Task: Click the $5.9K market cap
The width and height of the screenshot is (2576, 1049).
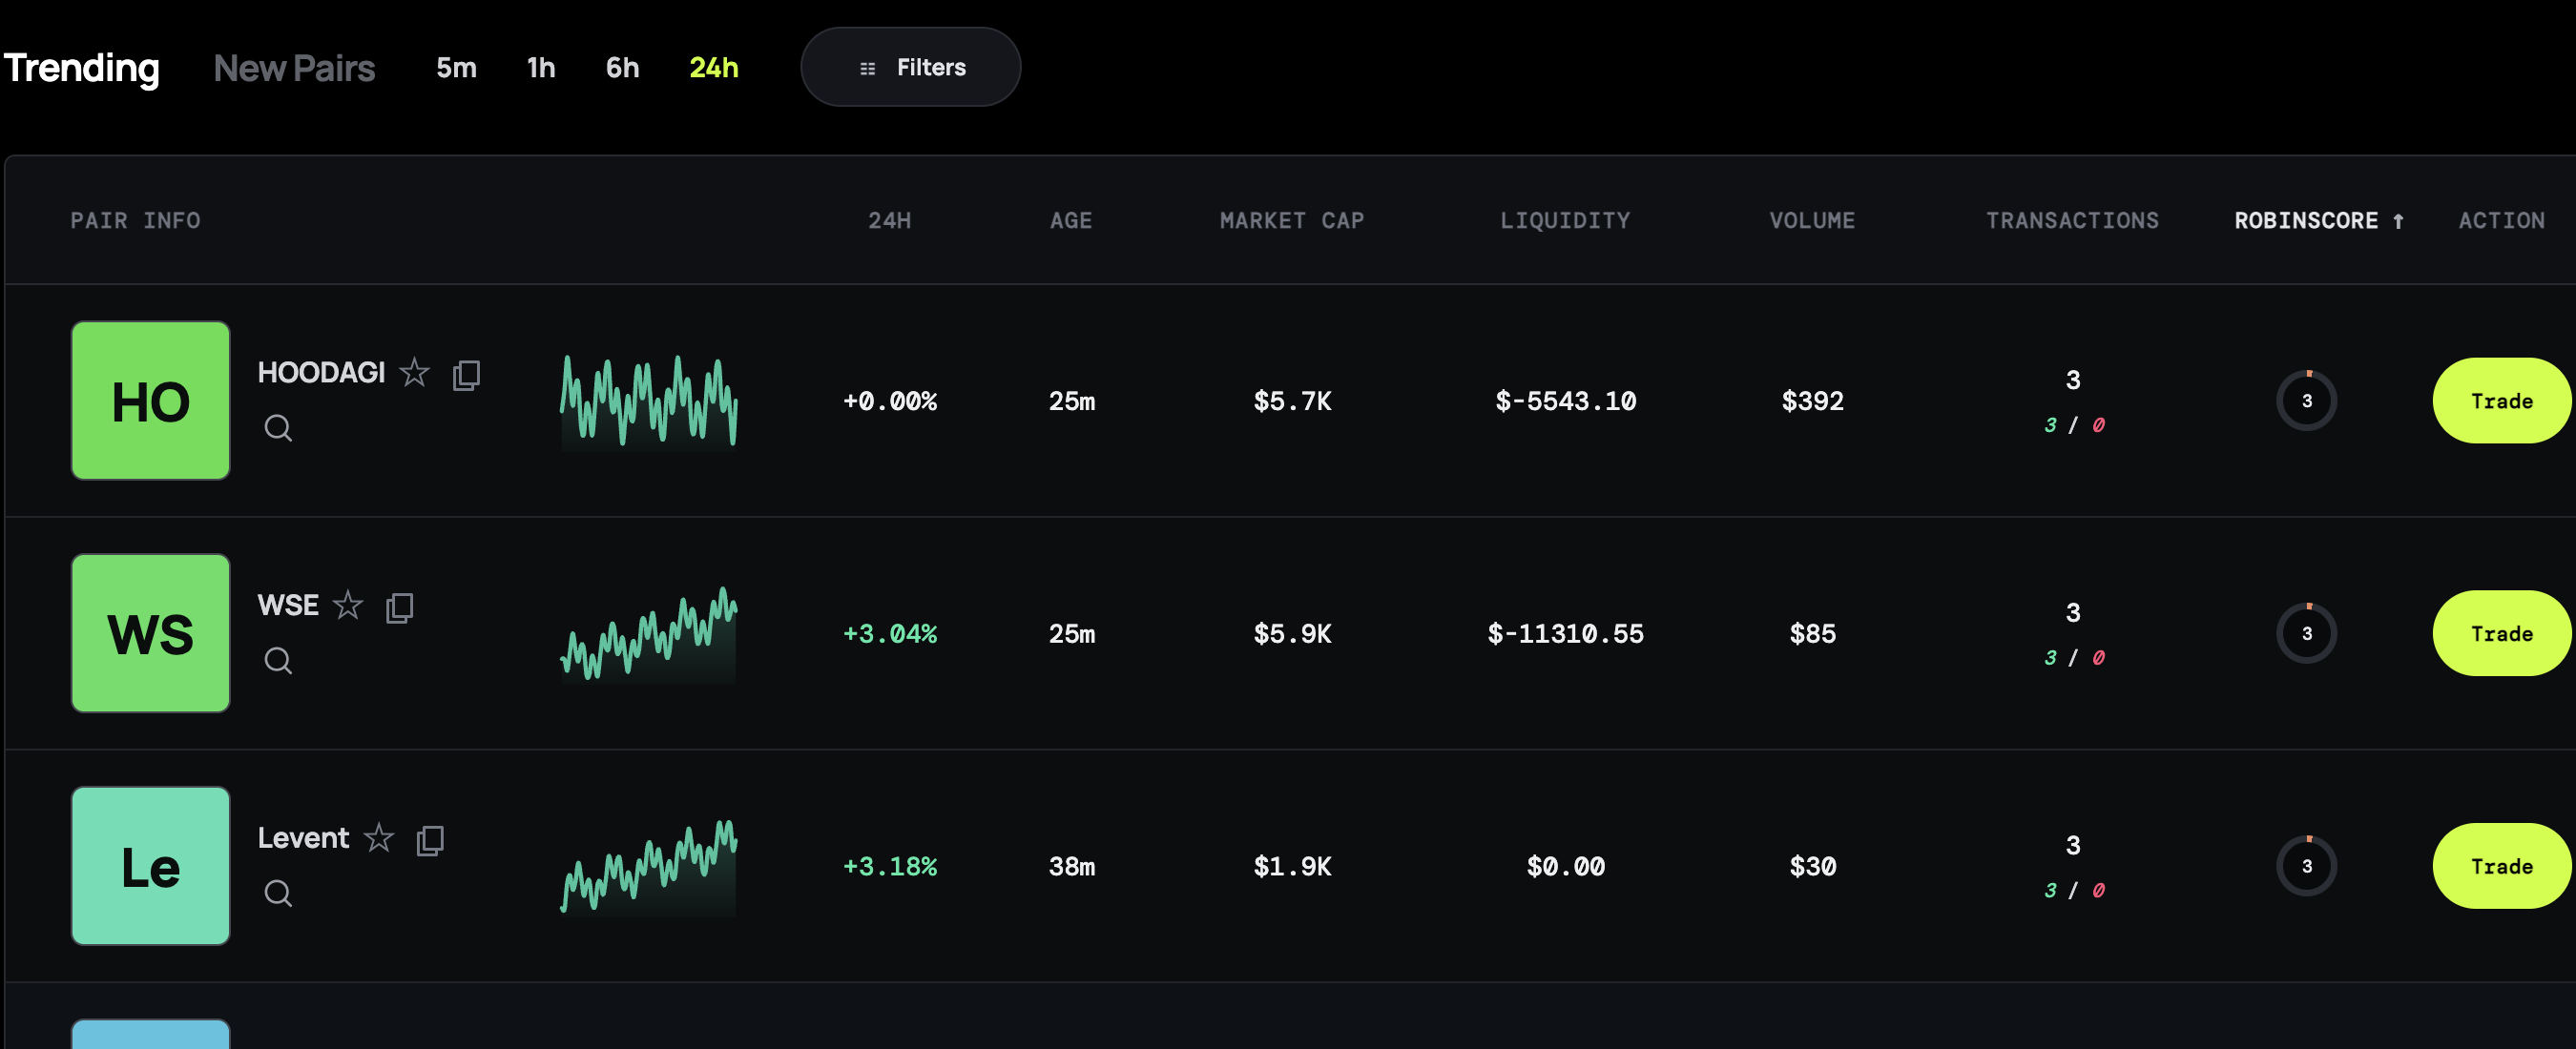Action: tap(1292, 633)
